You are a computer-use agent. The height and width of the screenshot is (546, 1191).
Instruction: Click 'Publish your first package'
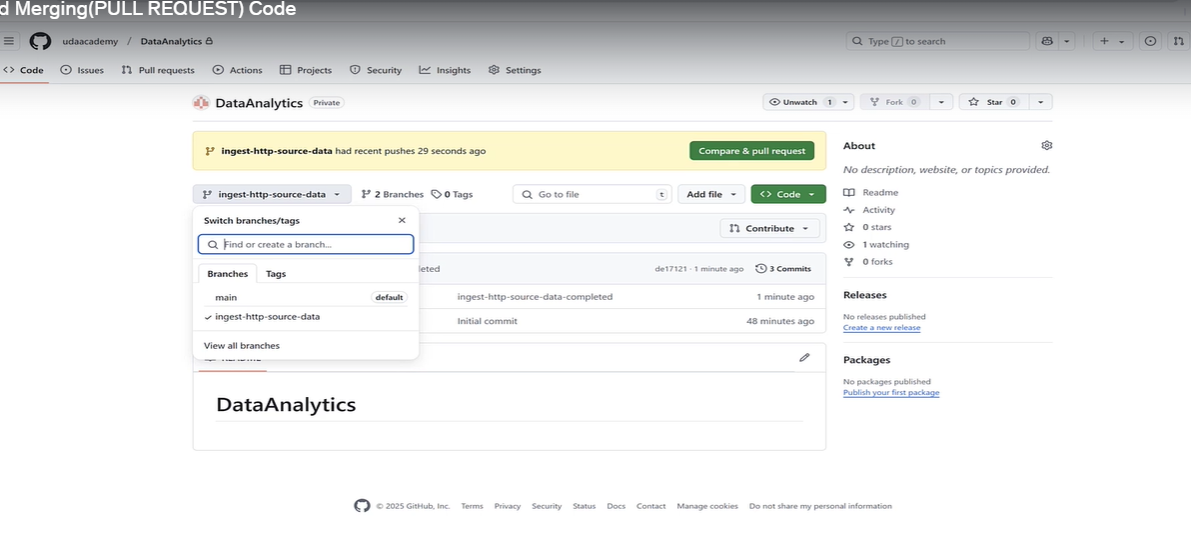891,393
